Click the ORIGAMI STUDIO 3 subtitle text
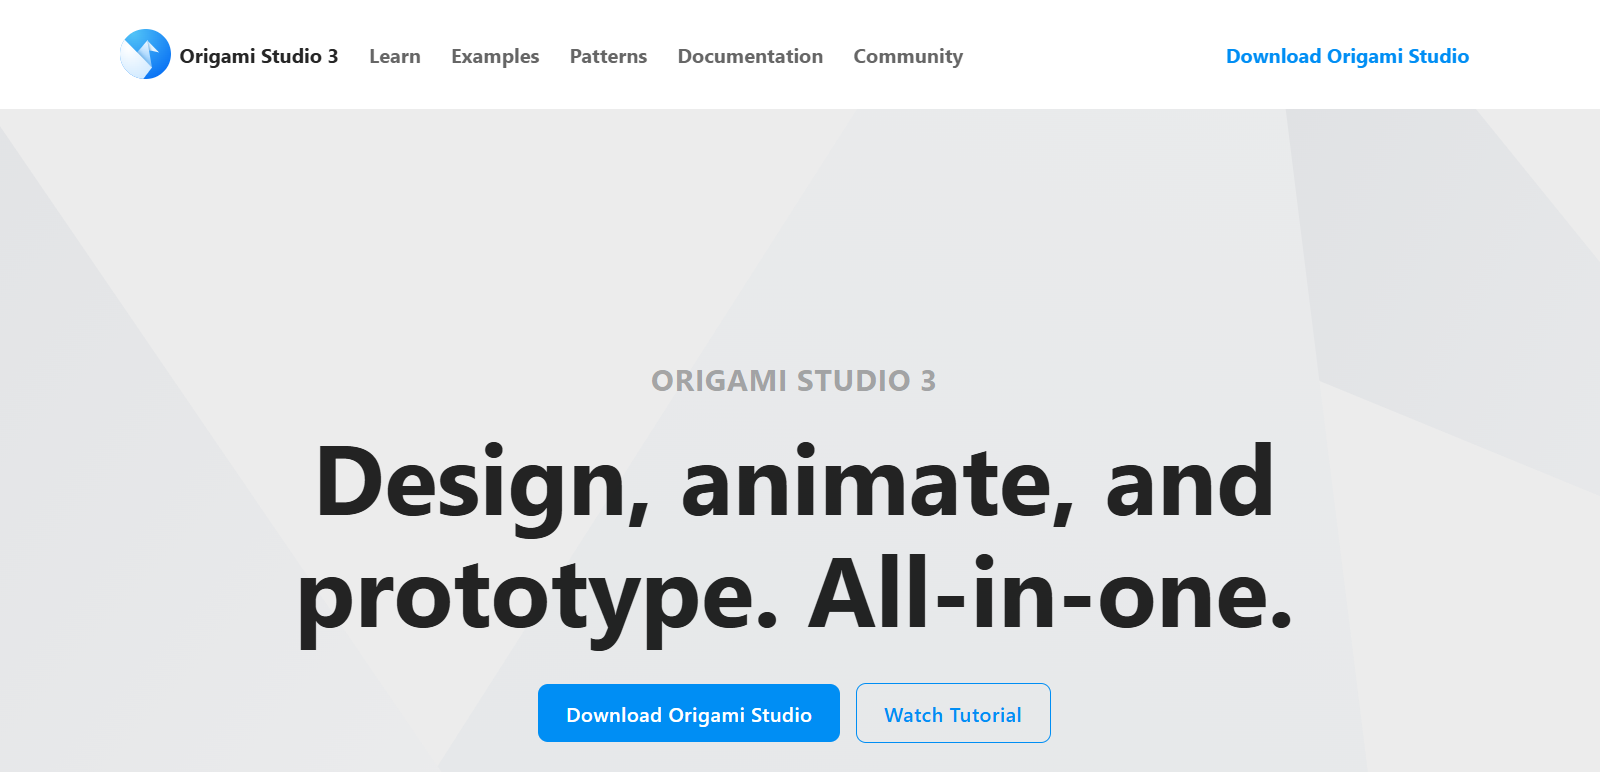The image size is (1600, 772). 794,380
